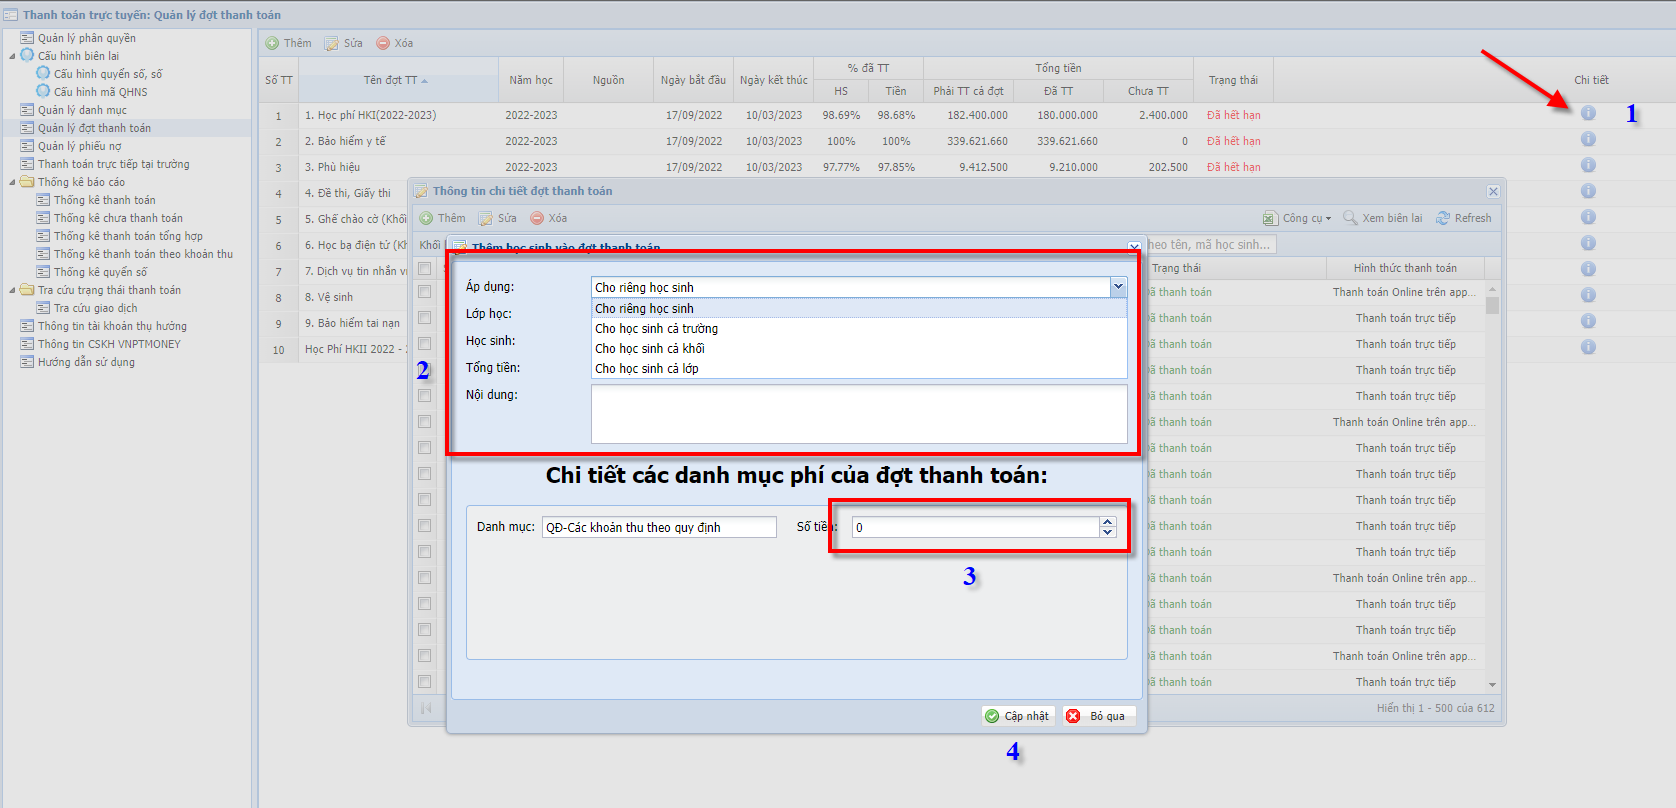This screenshot has width=1676, height=808.
Task: Increase Số tiền using the spinner up arrow
Action: point(1107,522)
